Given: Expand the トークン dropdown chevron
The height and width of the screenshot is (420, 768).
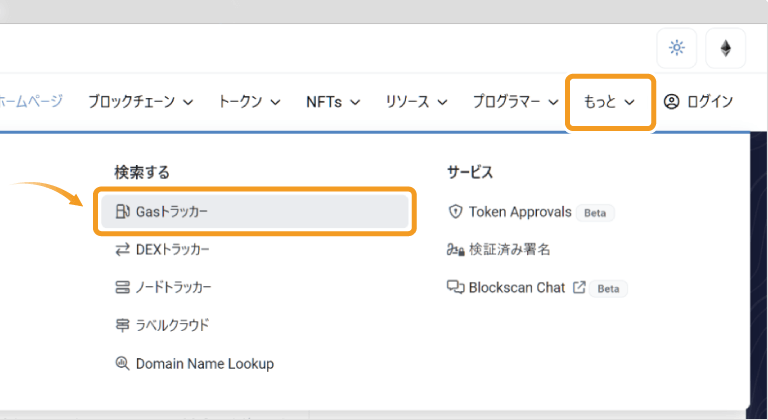Looking at the screenshot, I should pyautogui.click(x=276, y=102).
